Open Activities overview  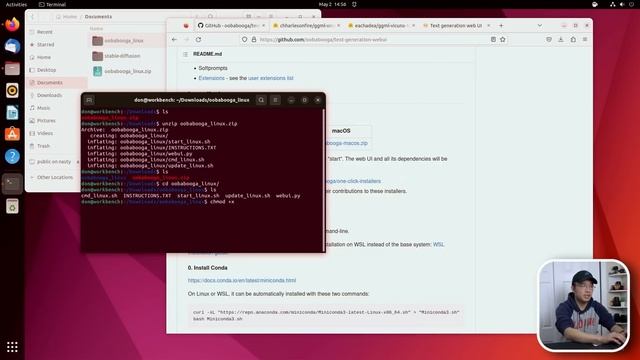(16, 4)
